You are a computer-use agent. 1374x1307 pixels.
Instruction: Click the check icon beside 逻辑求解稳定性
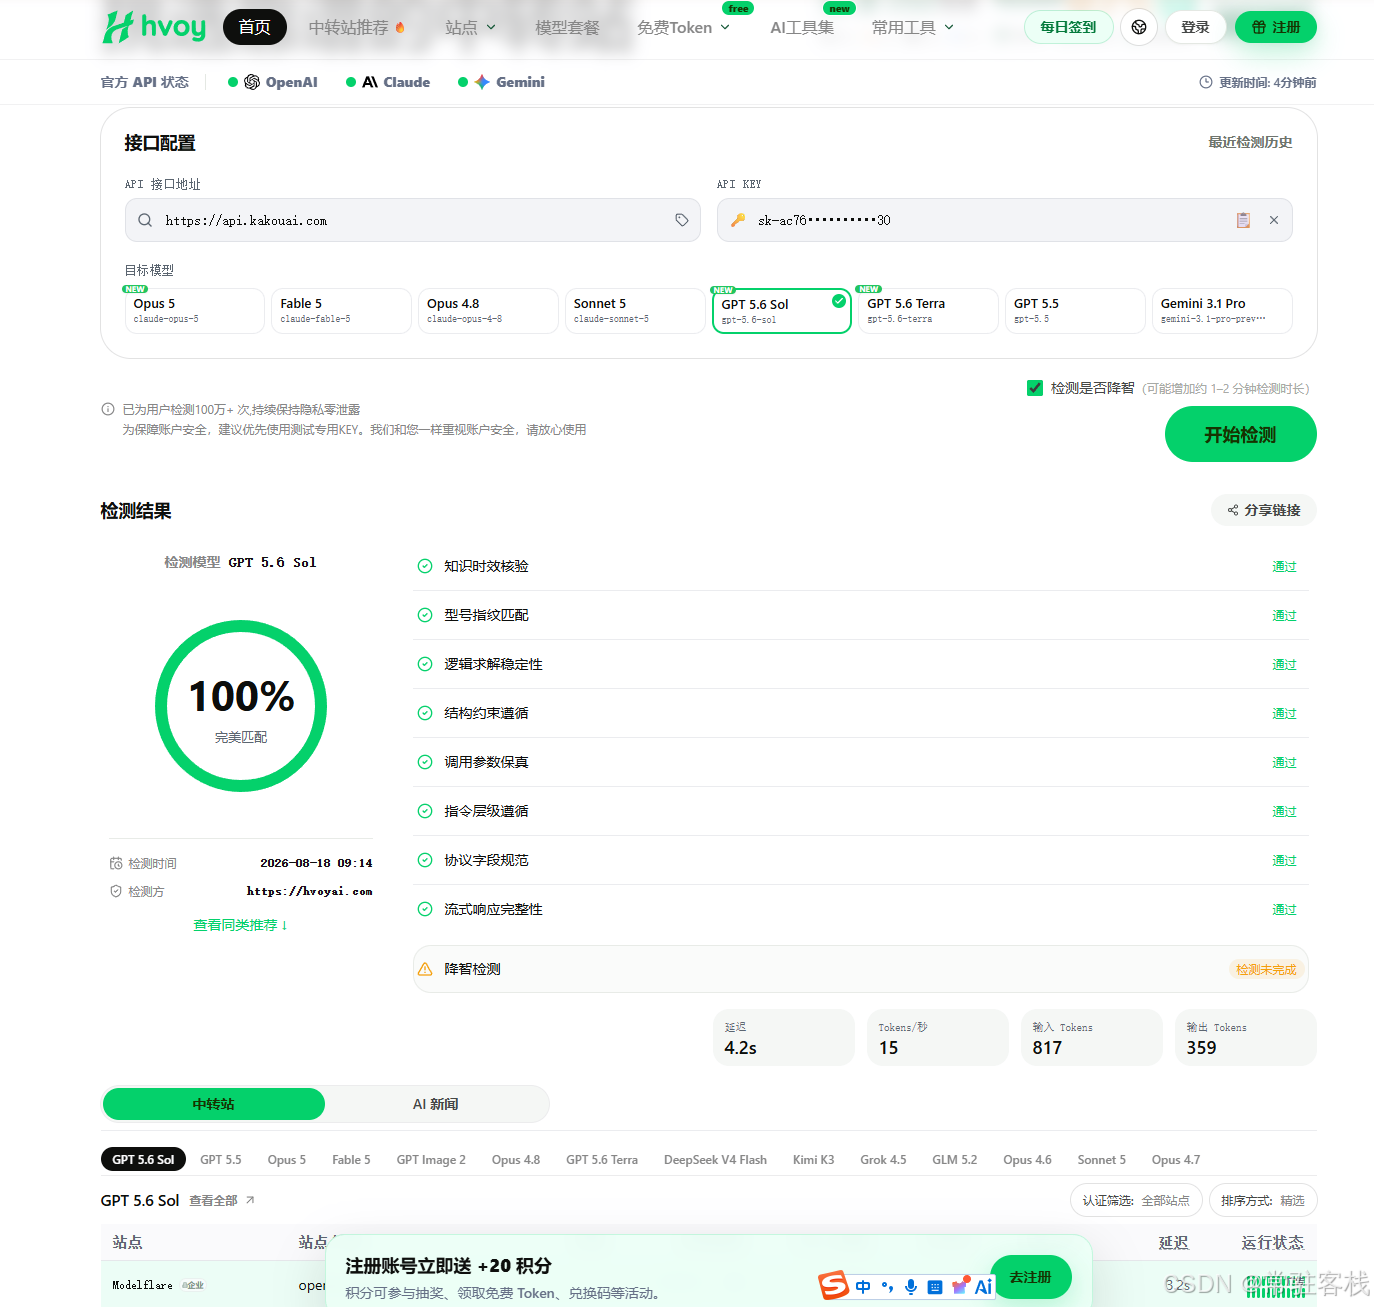[425, 664]
